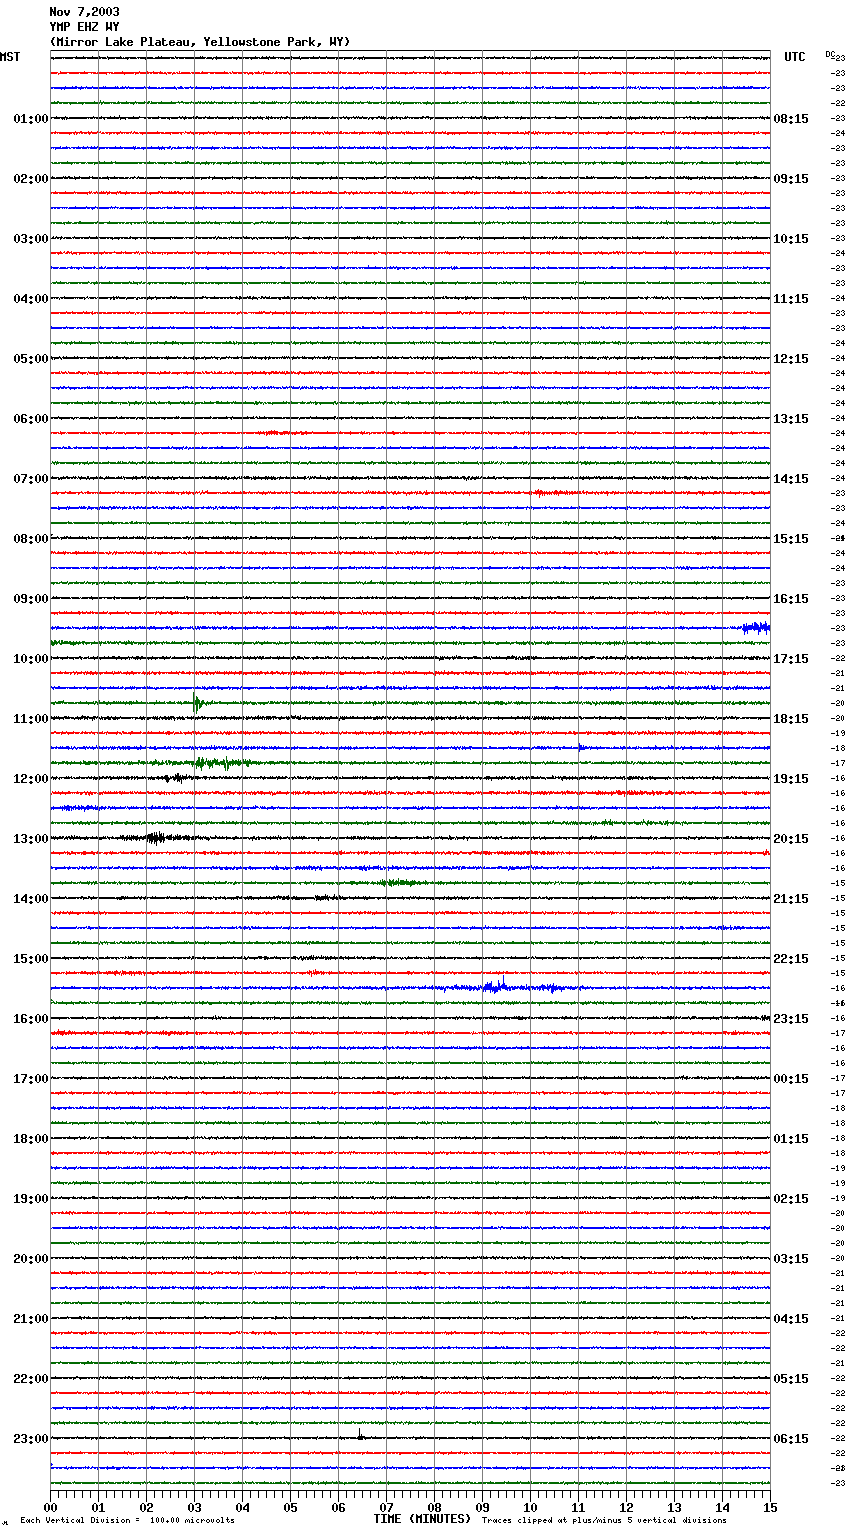Click the "MST" column header

[10, 57]
